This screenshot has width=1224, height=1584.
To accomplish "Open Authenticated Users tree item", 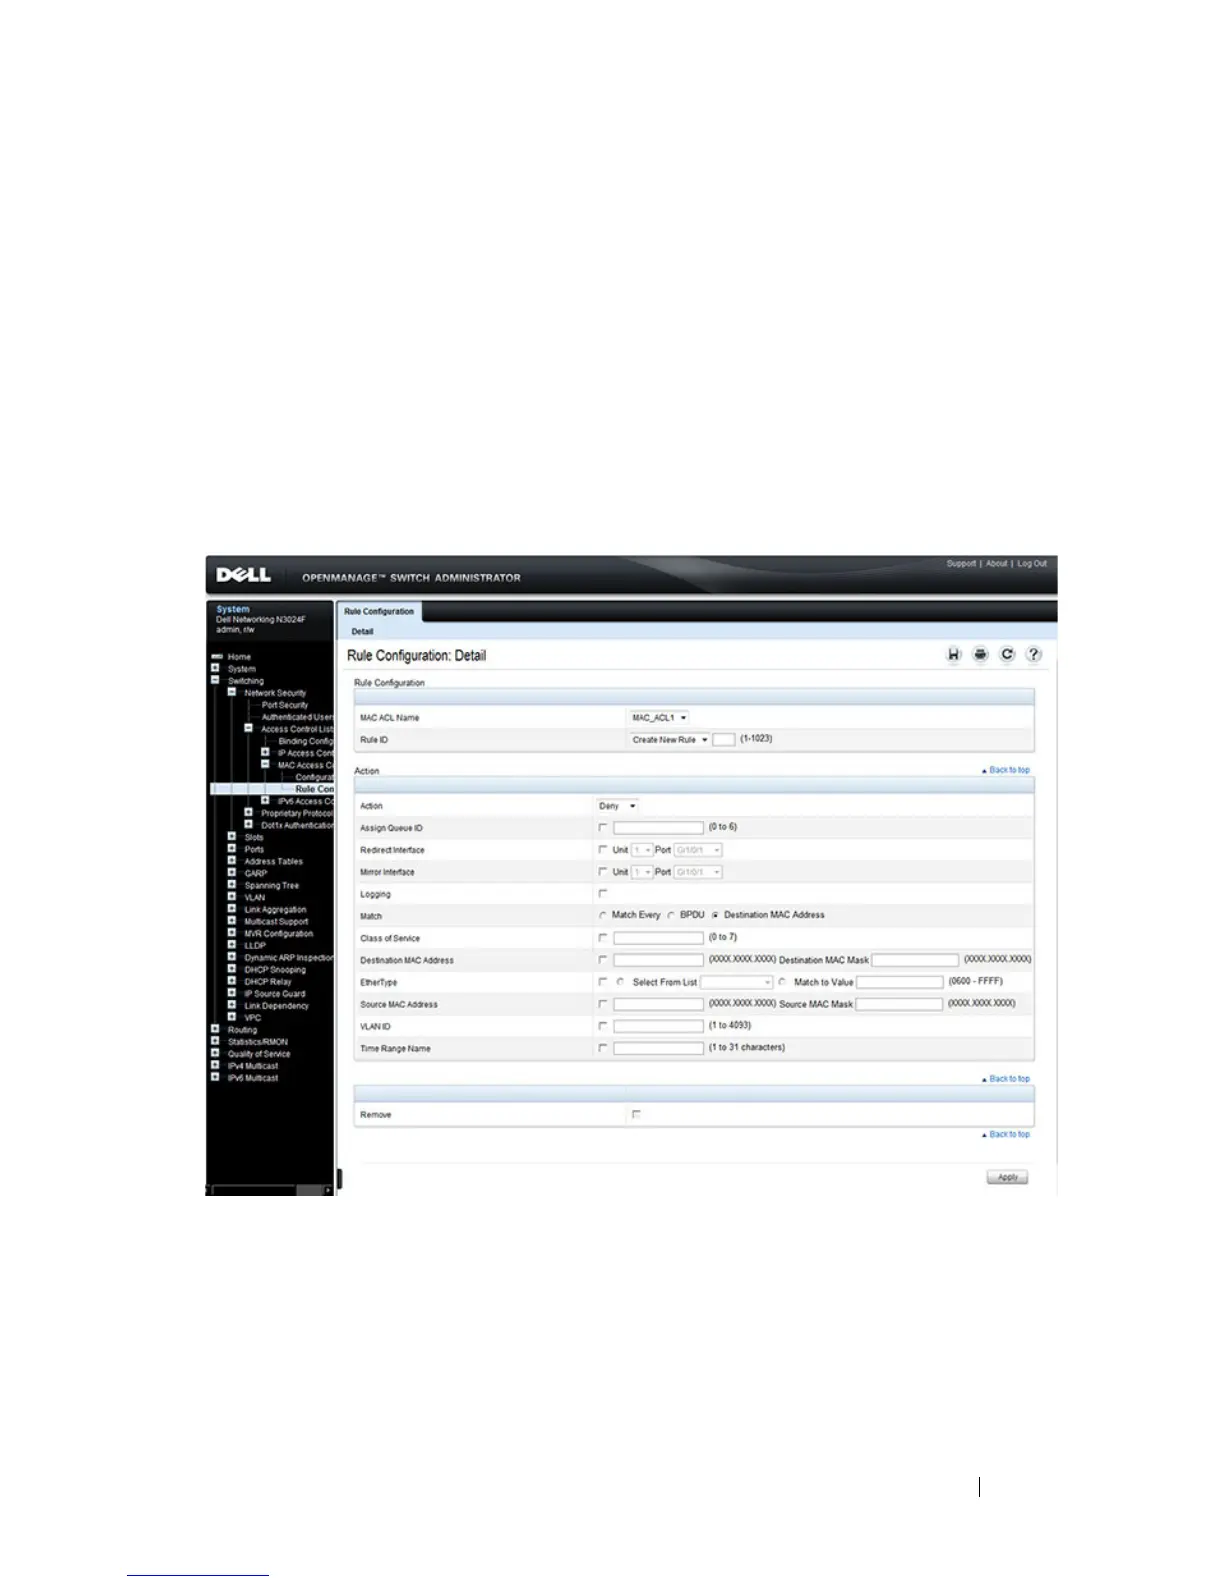I will pyautogui.click(x=298, y=717).
